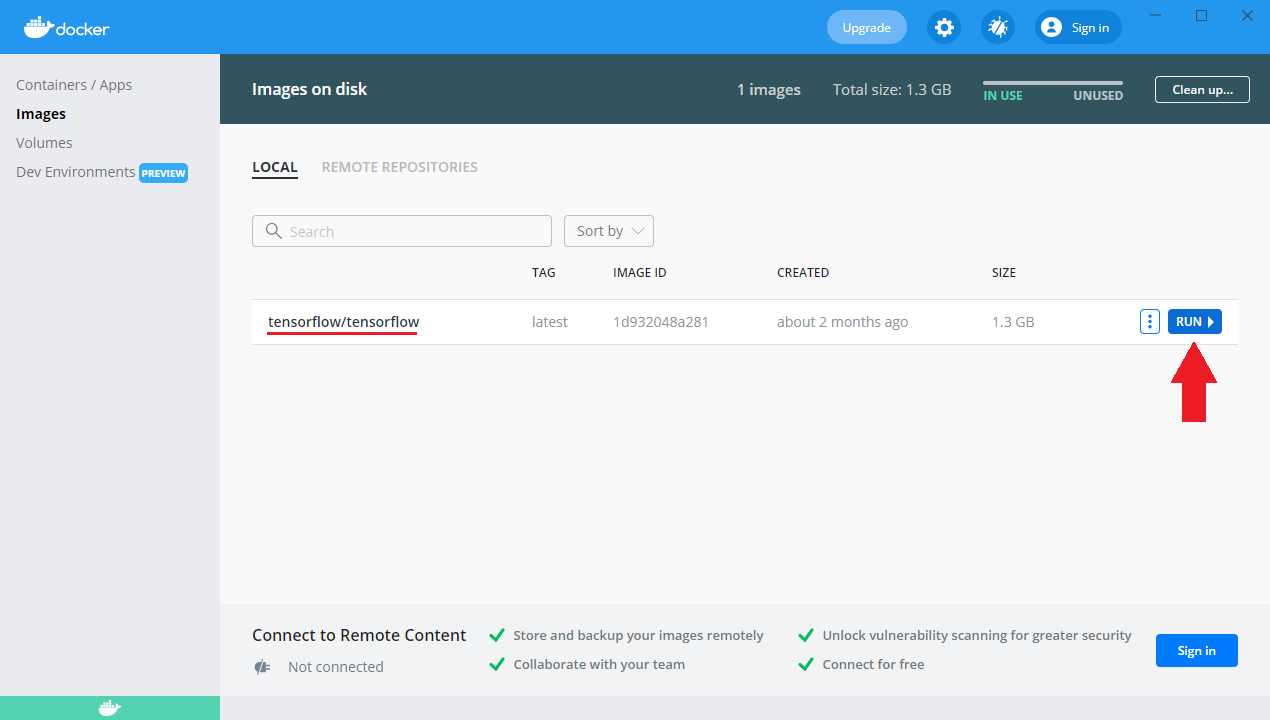Click the Docker logo in header
This screenshot has width=1270, height=720.
coord(66,27)
